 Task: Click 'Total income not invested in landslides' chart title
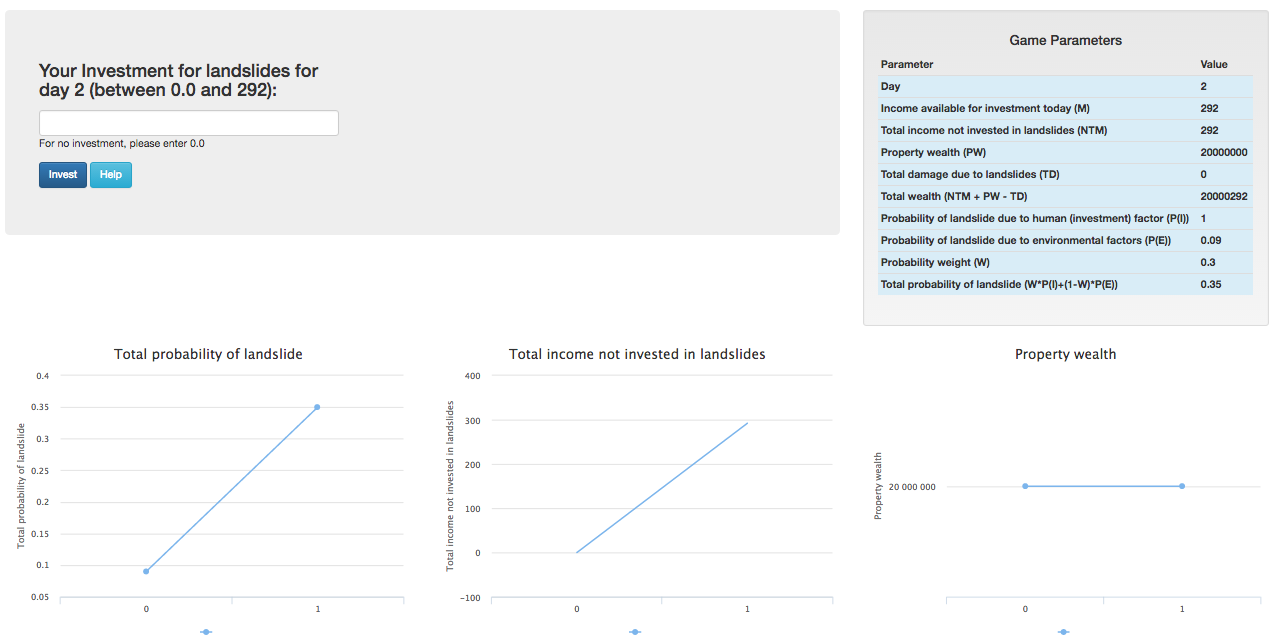pos(637,354)
